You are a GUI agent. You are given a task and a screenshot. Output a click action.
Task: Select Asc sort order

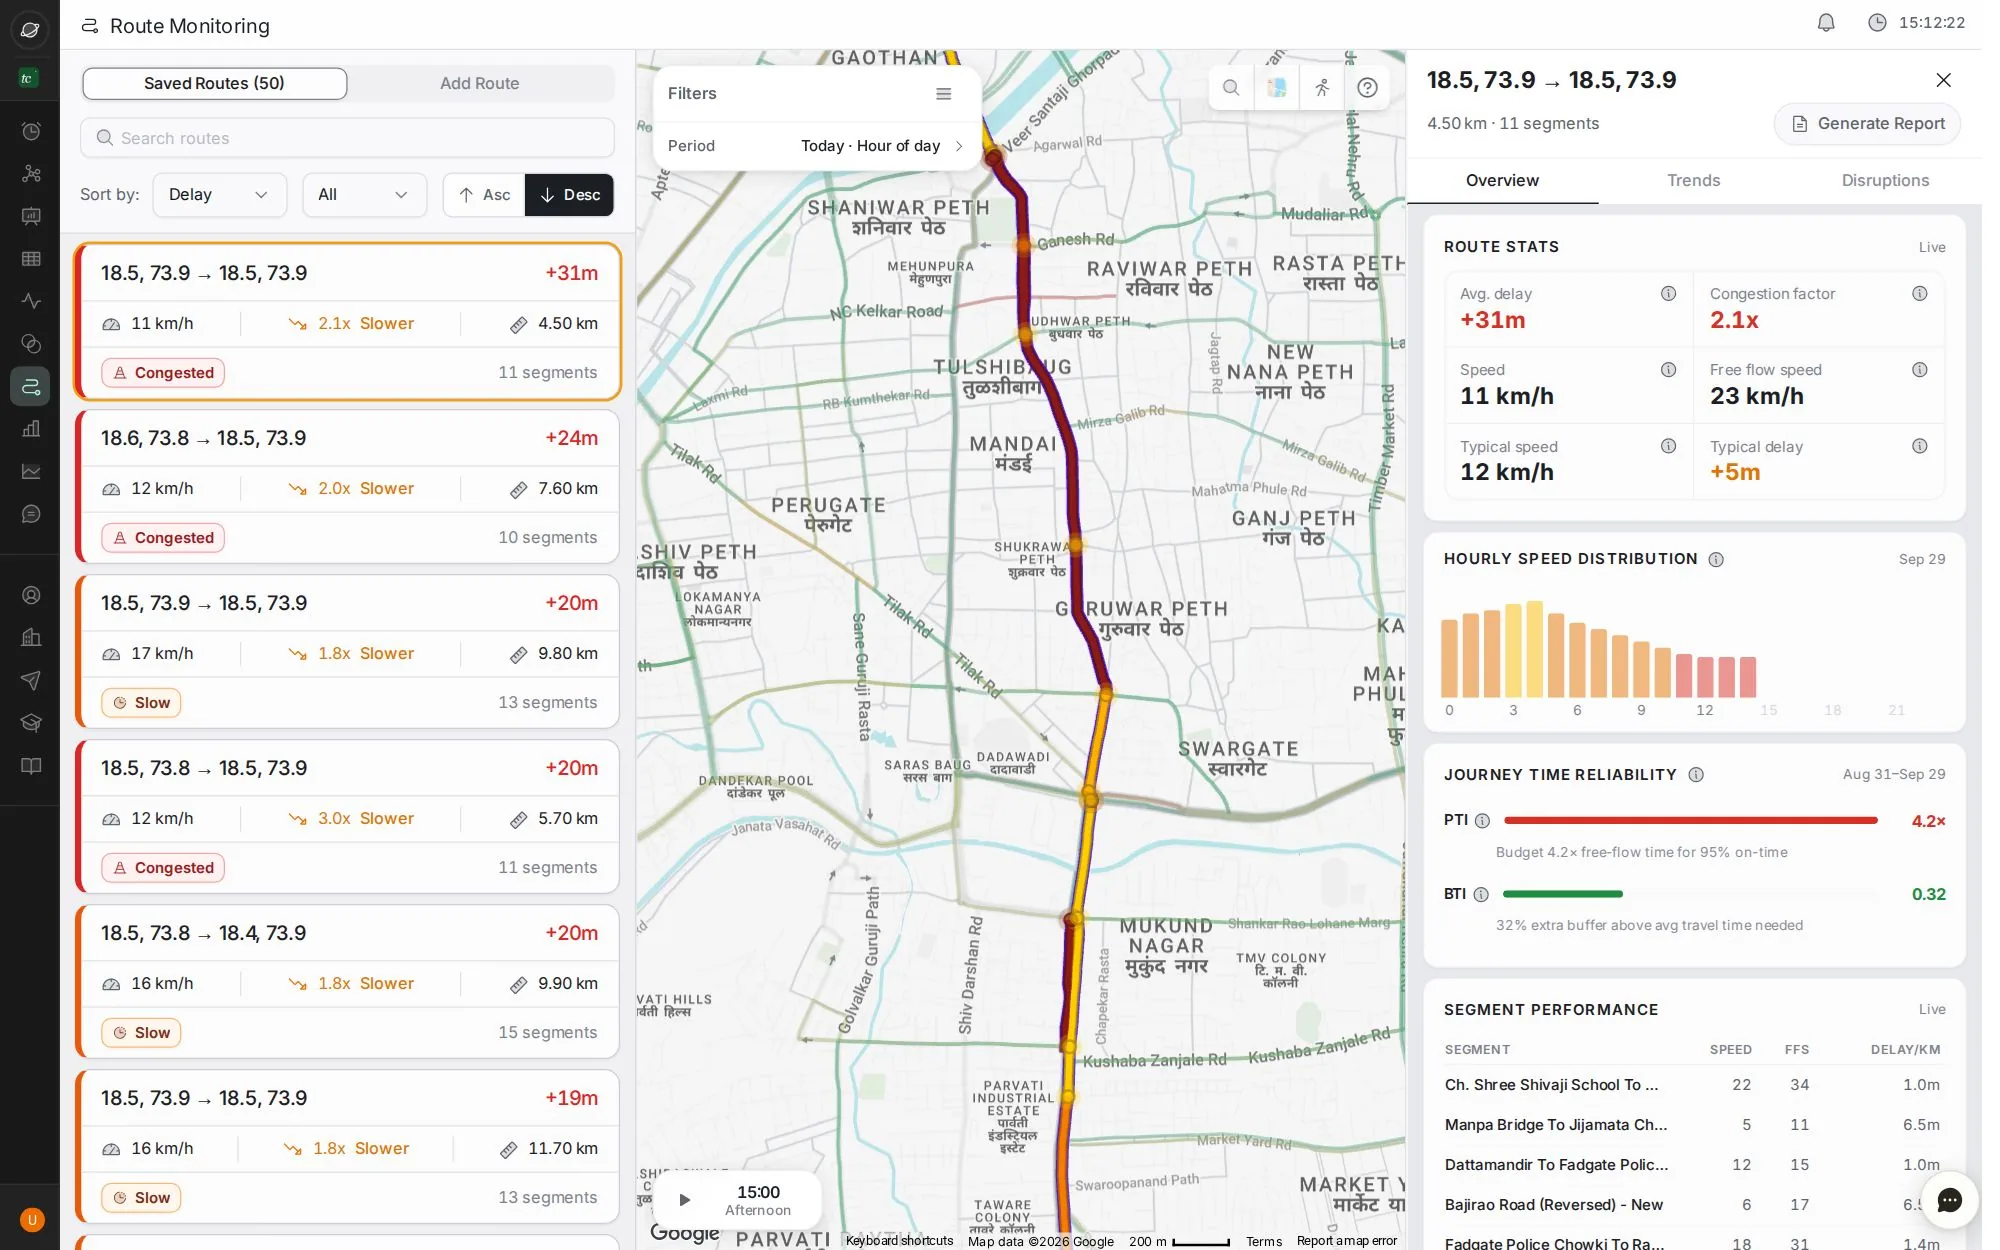484,195
